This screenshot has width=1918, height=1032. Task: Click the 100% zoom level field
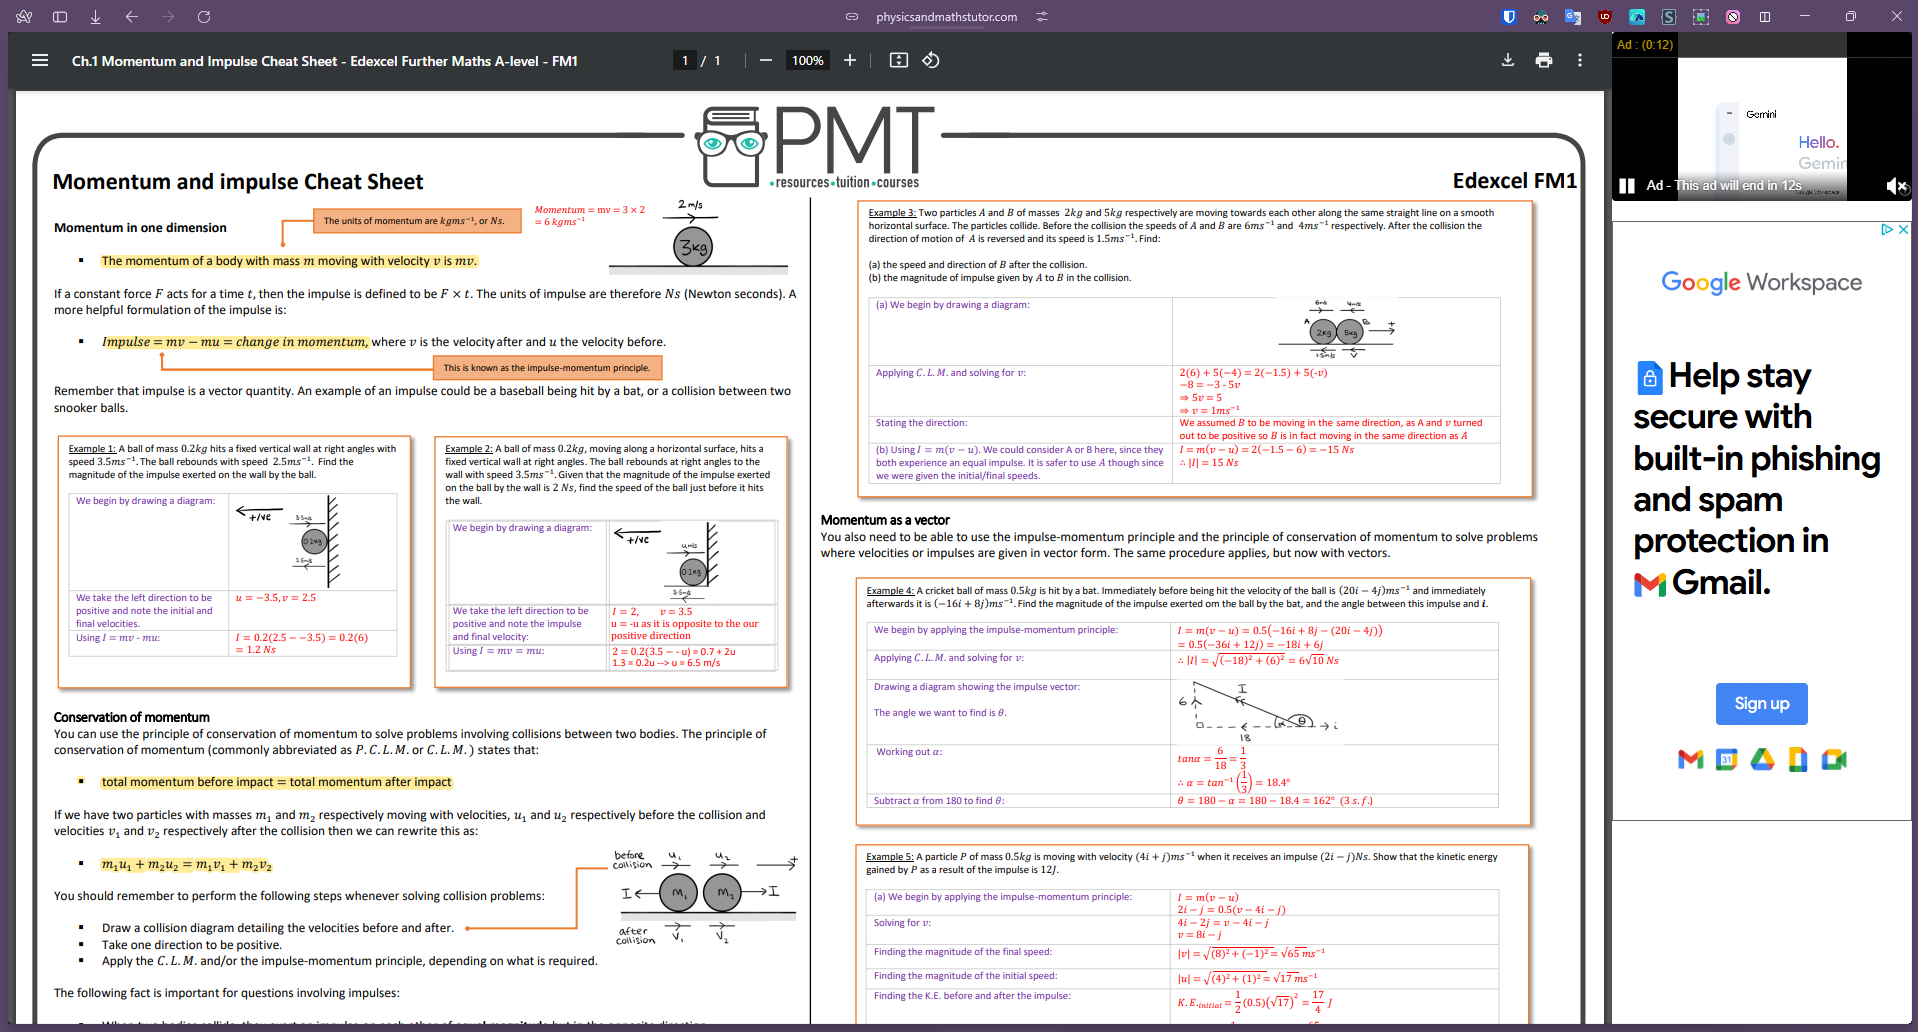808,60
